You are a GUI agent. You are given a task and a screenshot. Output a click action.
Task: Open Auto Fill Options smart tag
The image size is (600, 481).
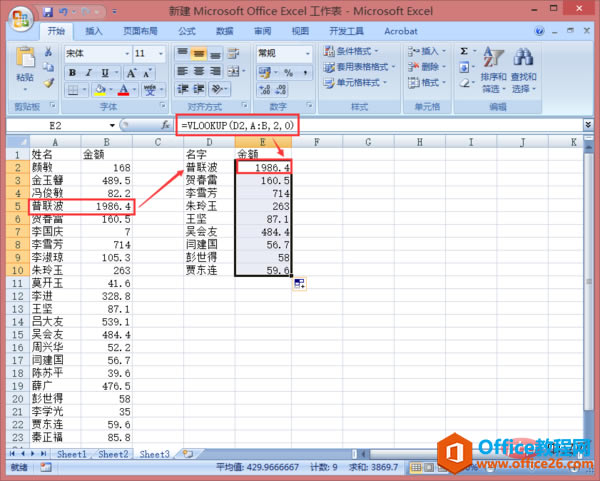pos(300,284)
